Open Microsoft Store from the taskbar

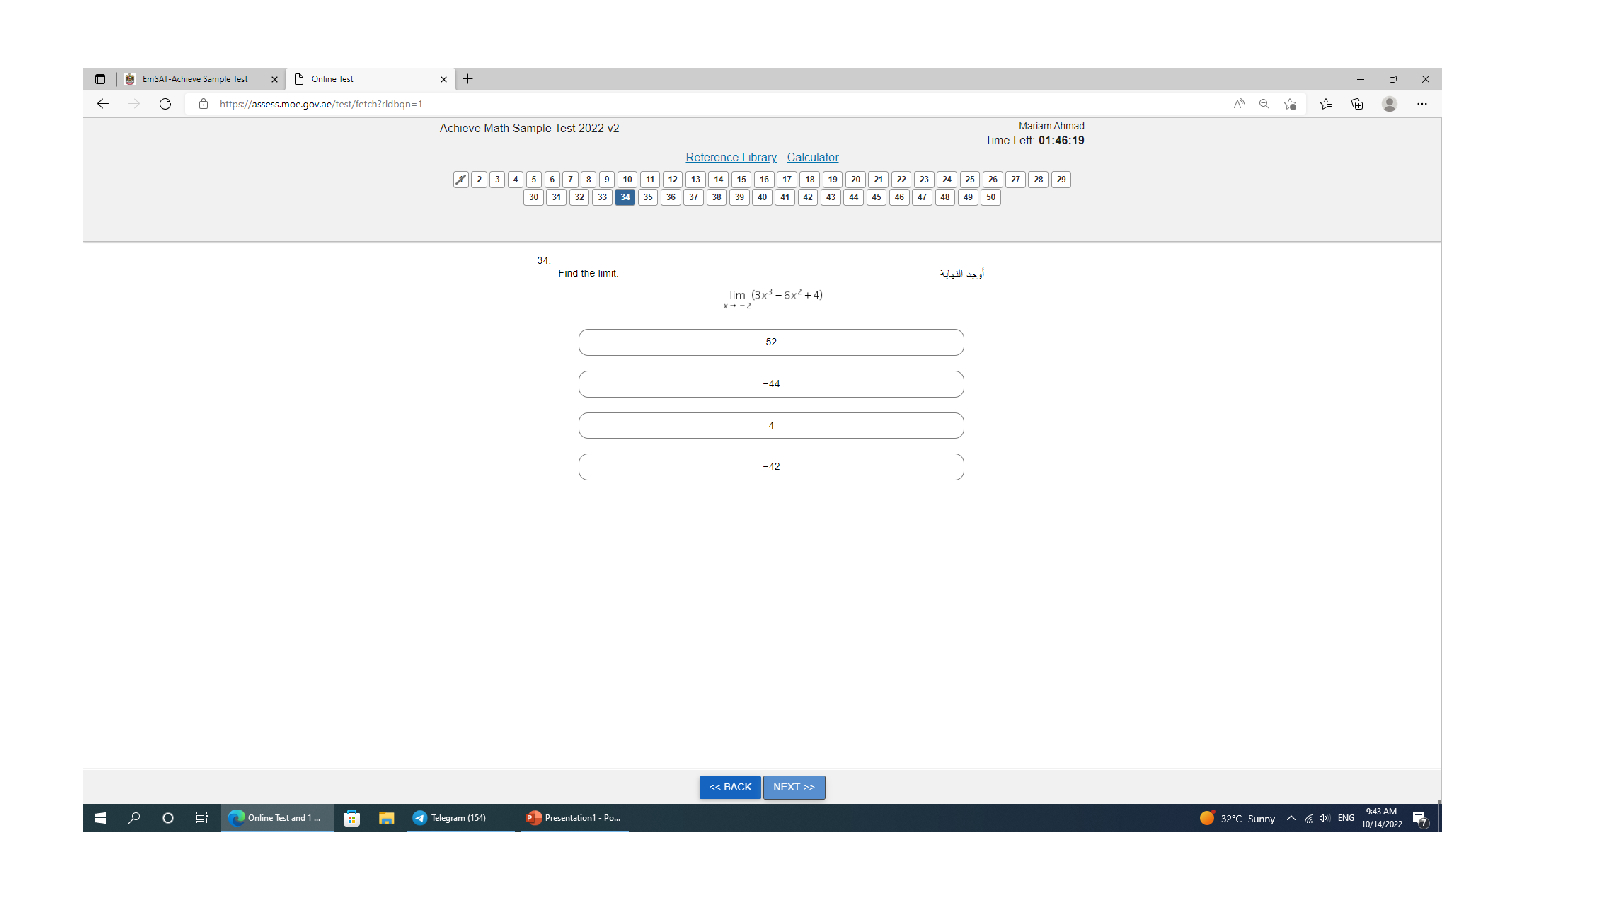coord(352,818)
